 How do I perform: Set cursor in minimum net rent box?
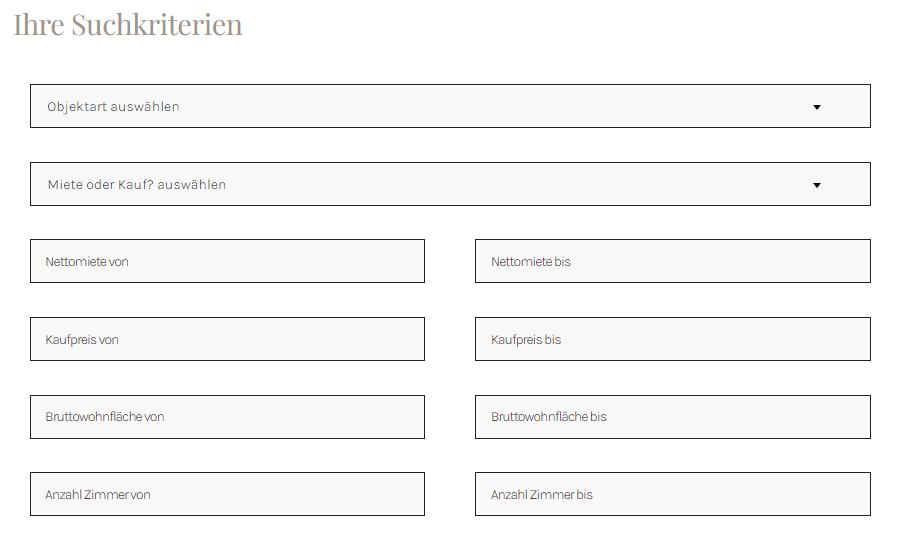click(x=227, y=261)
